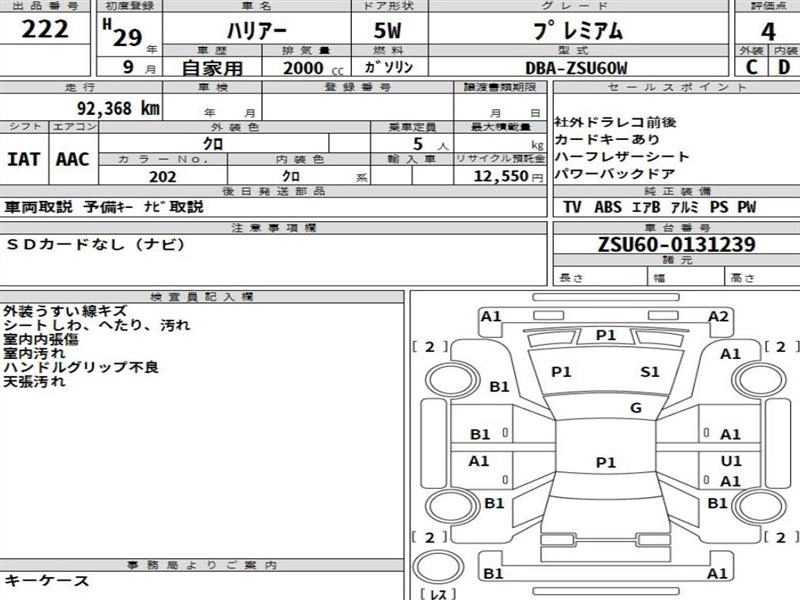Click the grade value プレミアム
This screenshot has width=800, height=600.
point(578,30)
